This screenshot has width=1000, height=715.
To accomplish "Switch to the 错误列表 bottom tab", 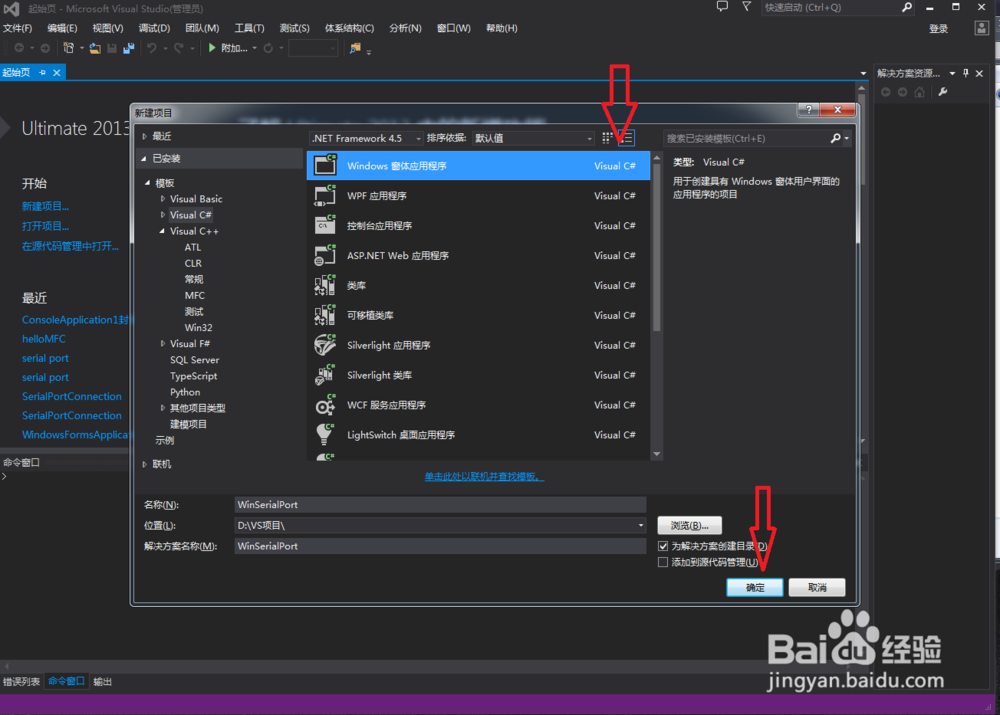I will point(21,682).
